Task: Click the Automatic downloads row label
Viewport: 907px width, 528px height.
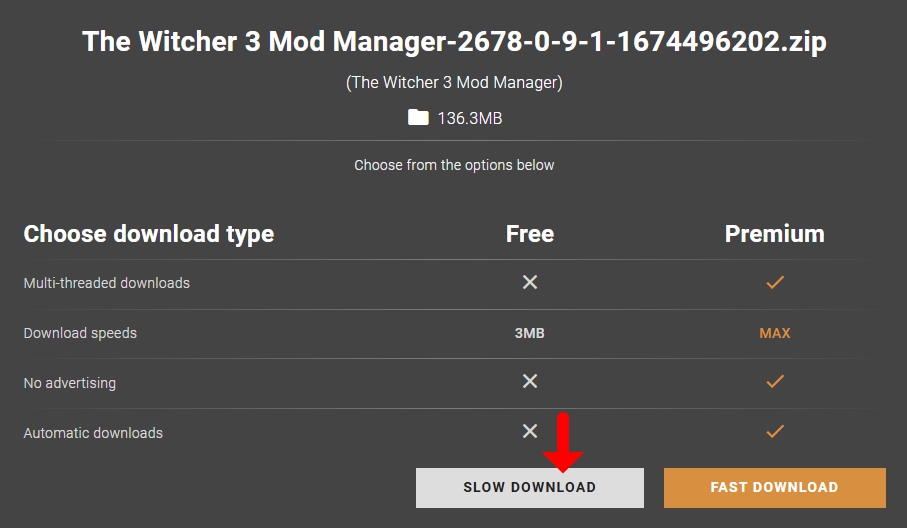Action: pos(93,433)
